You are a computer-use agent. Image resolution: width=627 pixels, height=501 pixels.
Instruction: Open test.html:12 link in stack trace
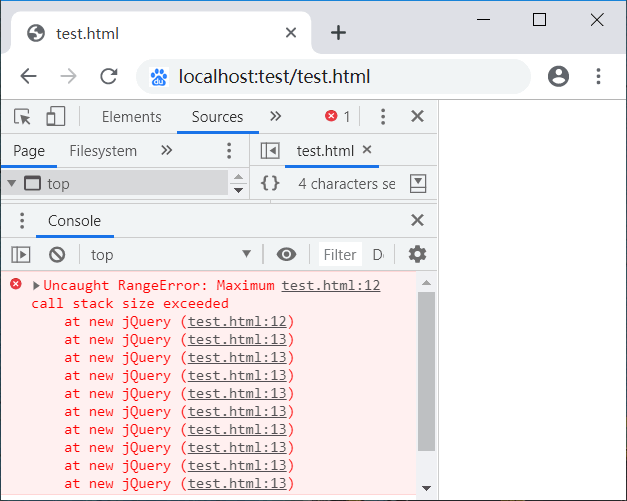[x=237, y=321]
